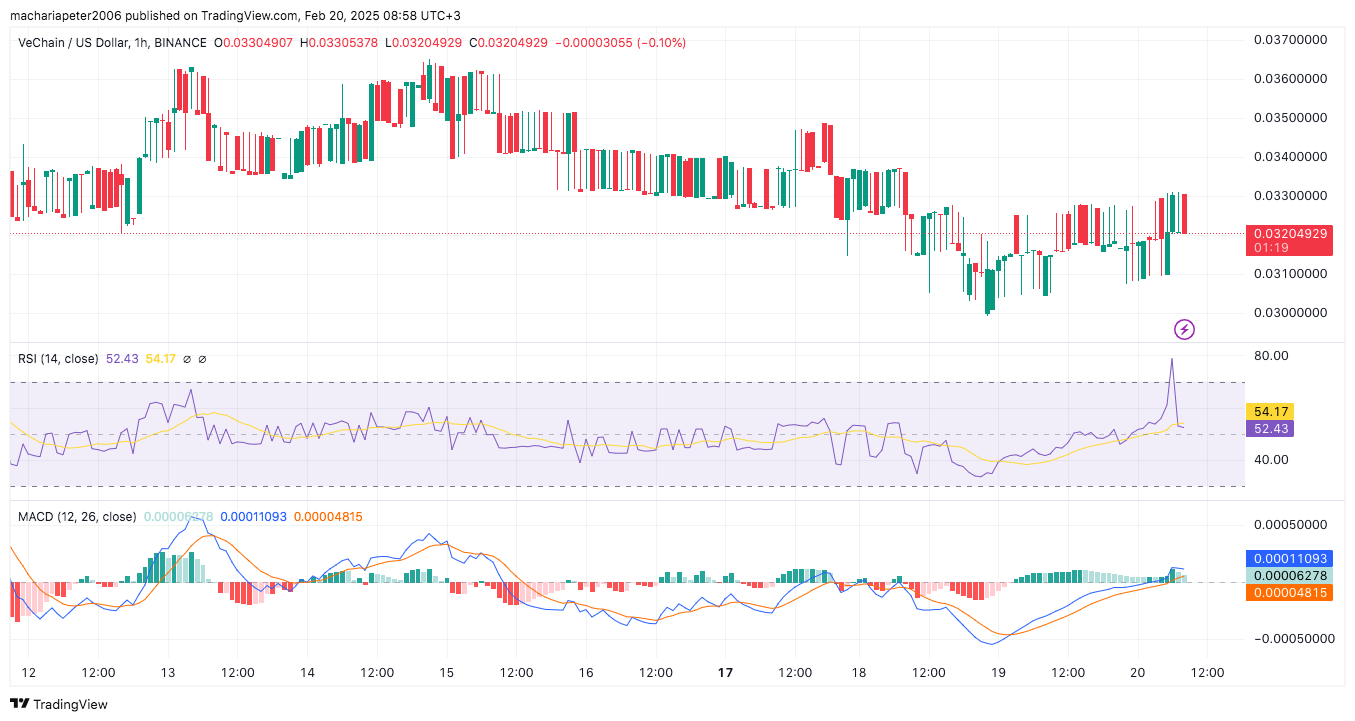Click the 20 date marker on time axis

click(1137, 673)
